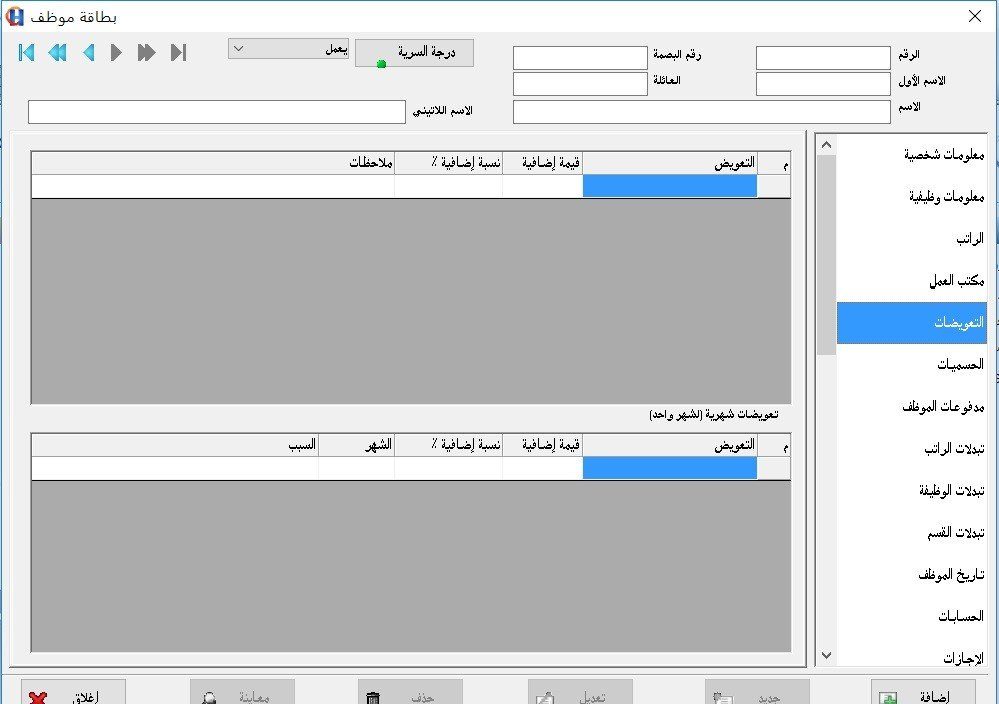Go to the next record arrow
Image resolution: width=999 pixels, height=704 pixels.
pyautogui.click(x=116, y=52)
